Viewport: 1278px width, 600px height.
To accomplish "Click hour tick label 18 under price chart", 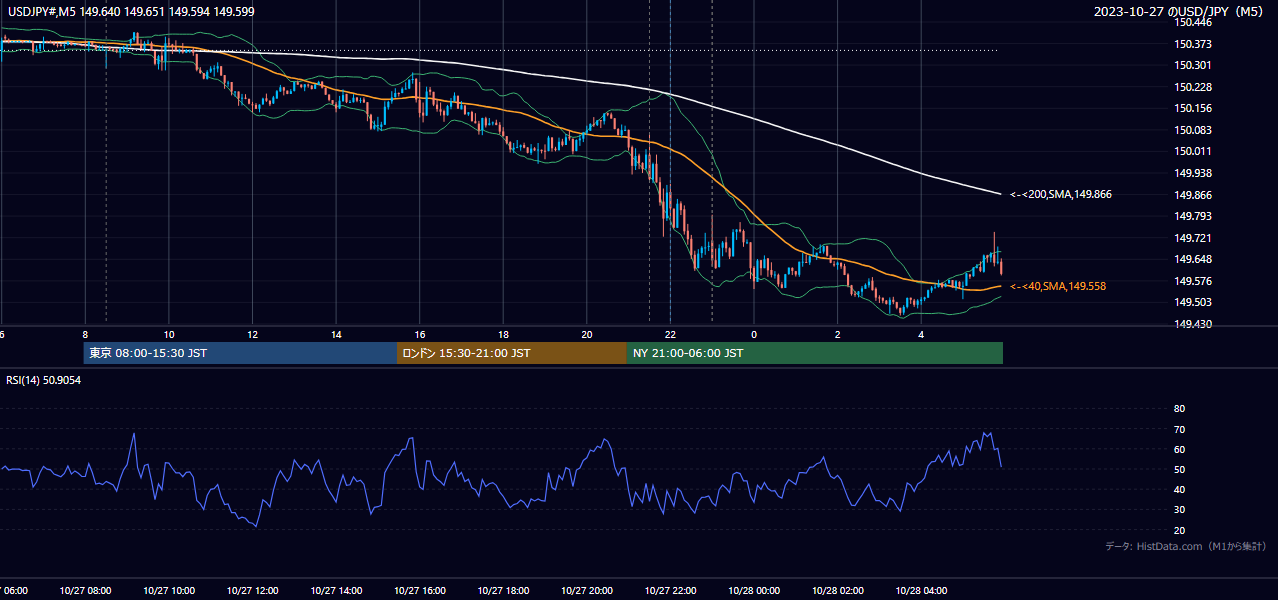I will coord(503,334).
